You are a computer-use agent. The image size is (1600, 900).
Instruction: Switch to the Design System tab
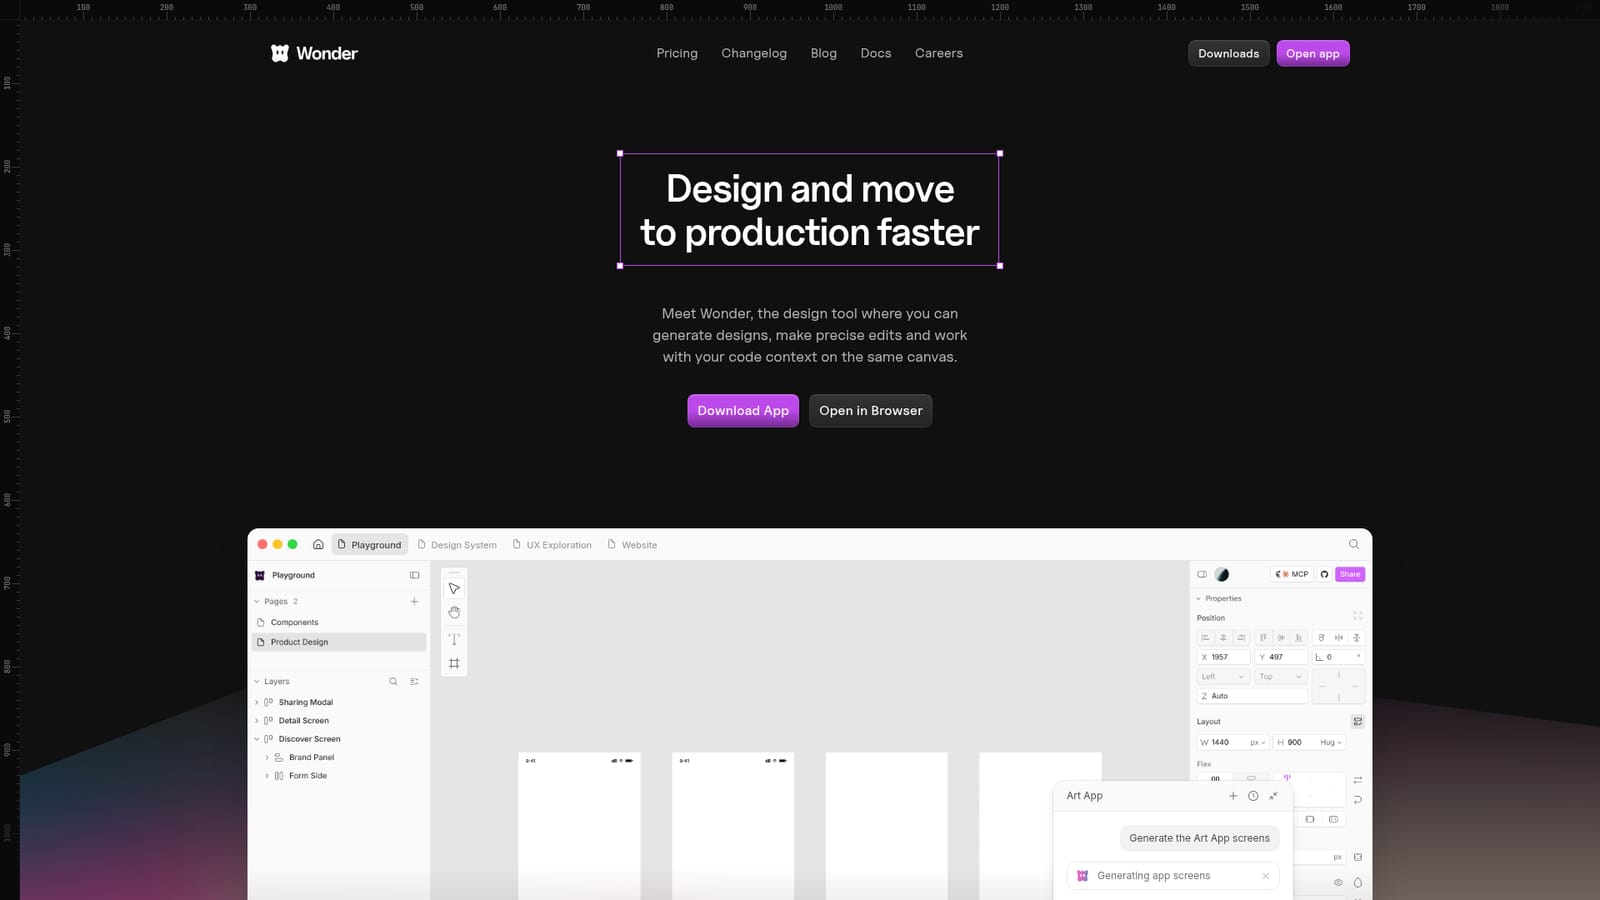point(457,545)
